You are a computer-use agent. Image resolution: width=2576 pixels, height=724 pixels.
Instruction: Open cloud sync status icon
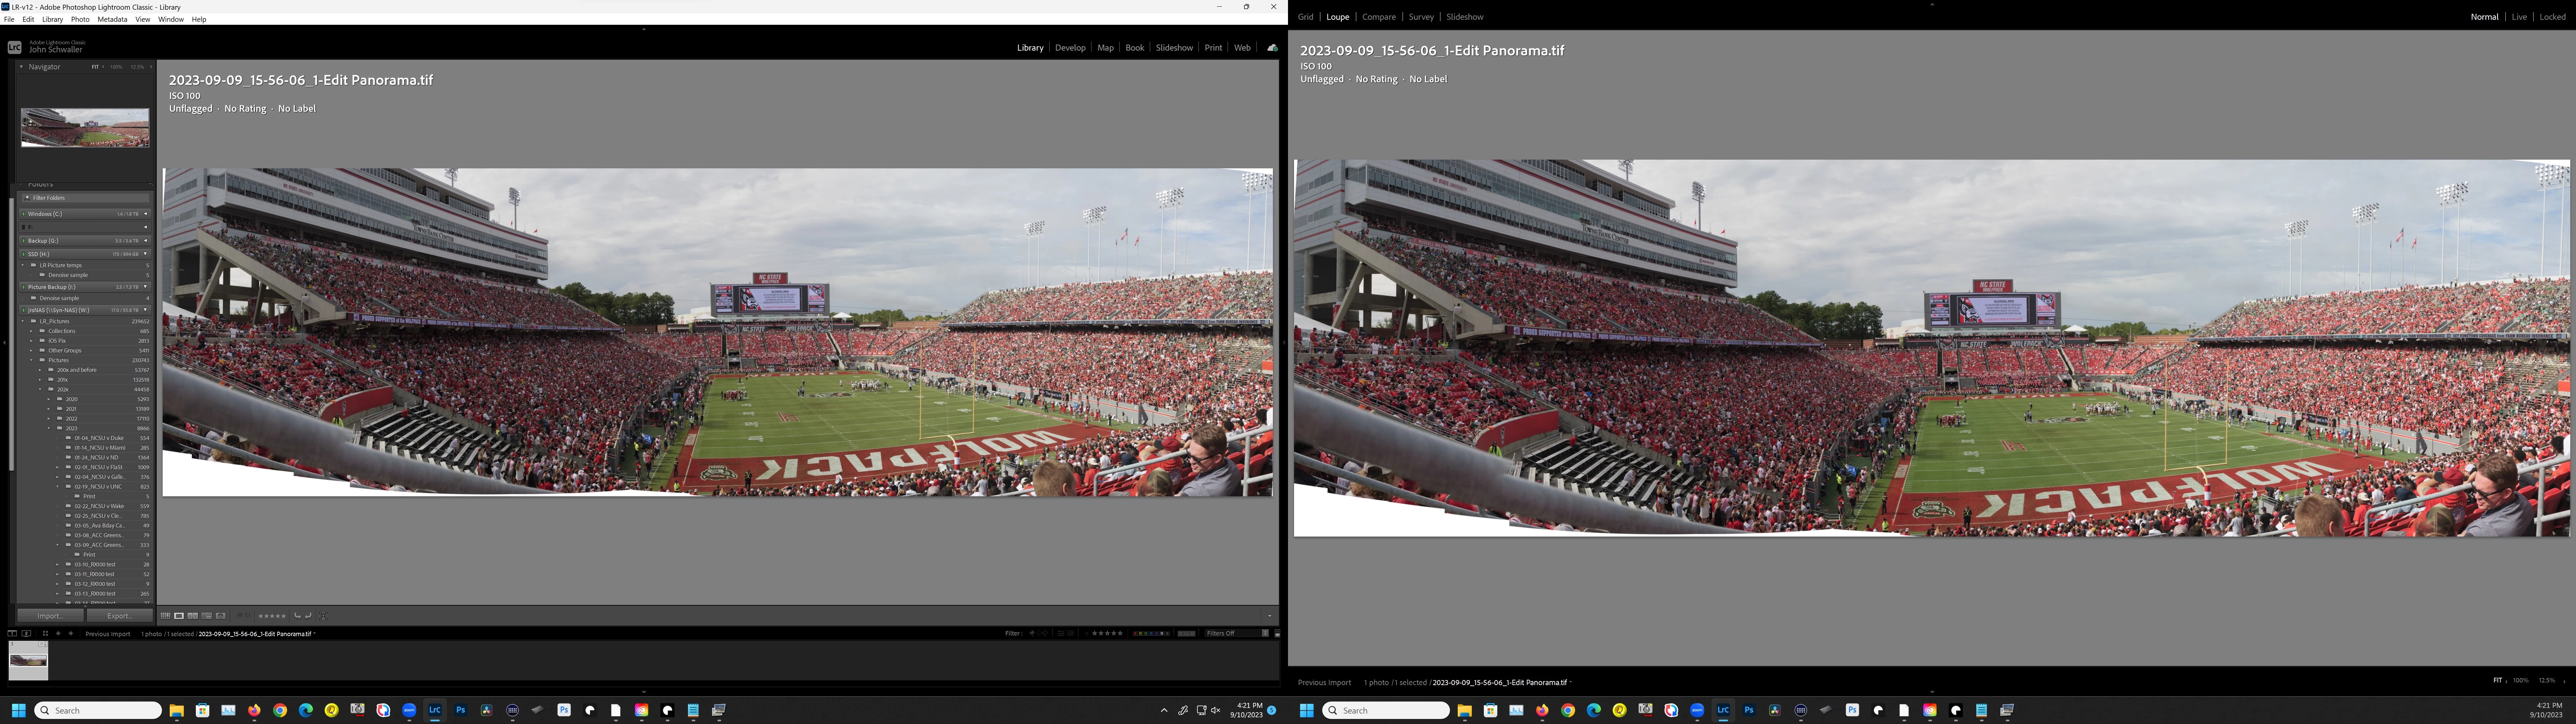coord(1272,48)
